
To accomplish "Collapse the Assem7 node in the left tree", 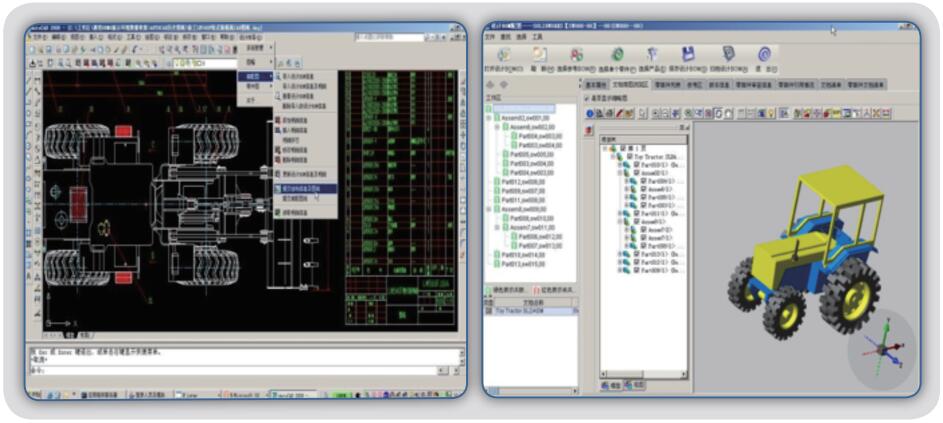I will pyautogui.click(x=496, y=227).
